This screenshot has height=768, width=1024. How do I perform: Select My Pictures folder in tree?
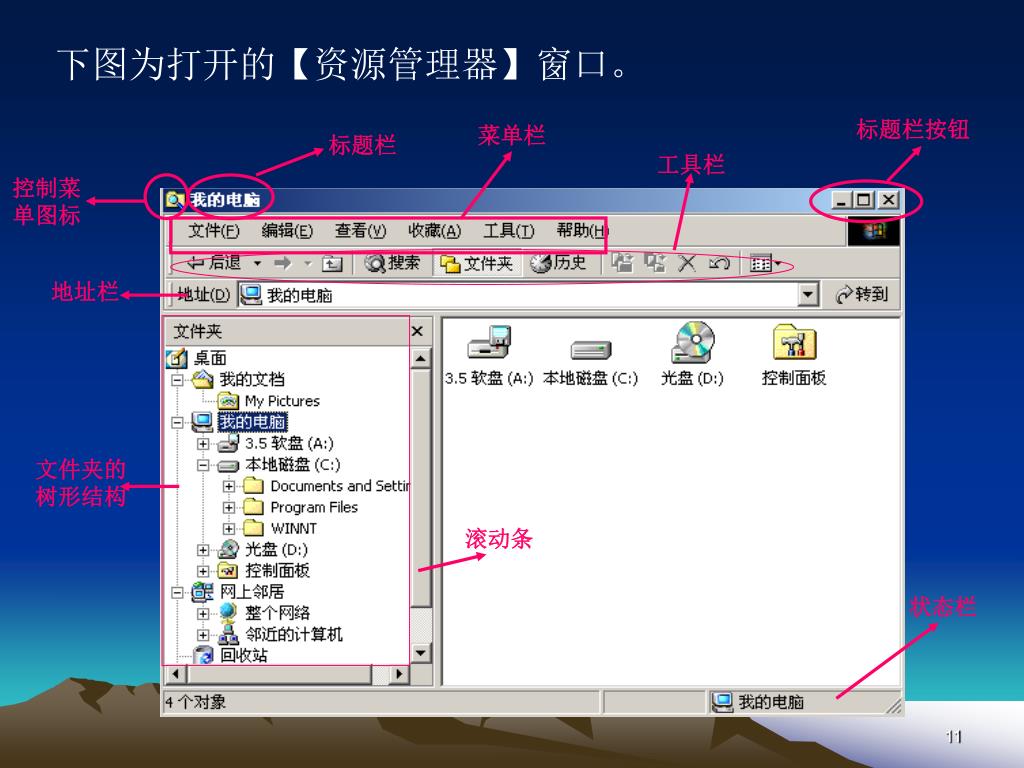click(x=282, y=401)
